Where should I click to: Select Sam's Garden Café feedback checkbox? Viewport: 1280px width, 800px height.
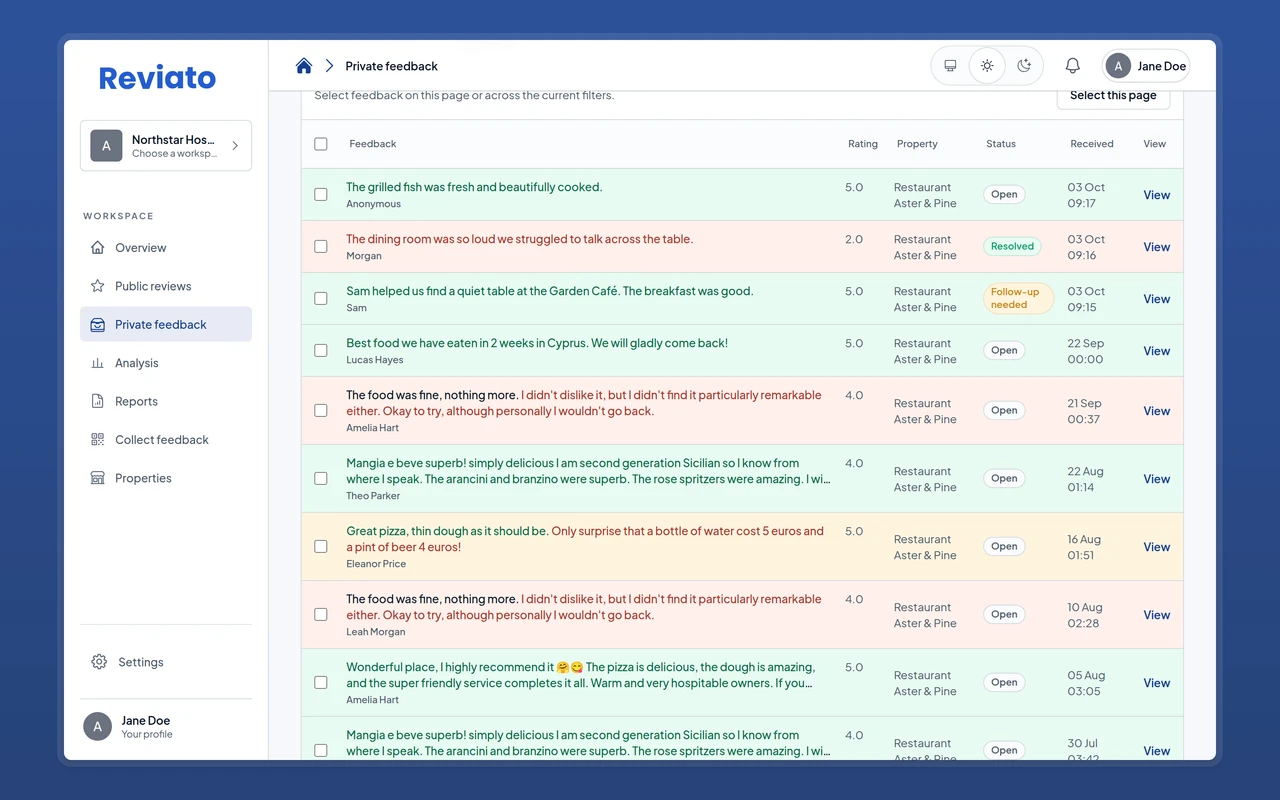321,299
